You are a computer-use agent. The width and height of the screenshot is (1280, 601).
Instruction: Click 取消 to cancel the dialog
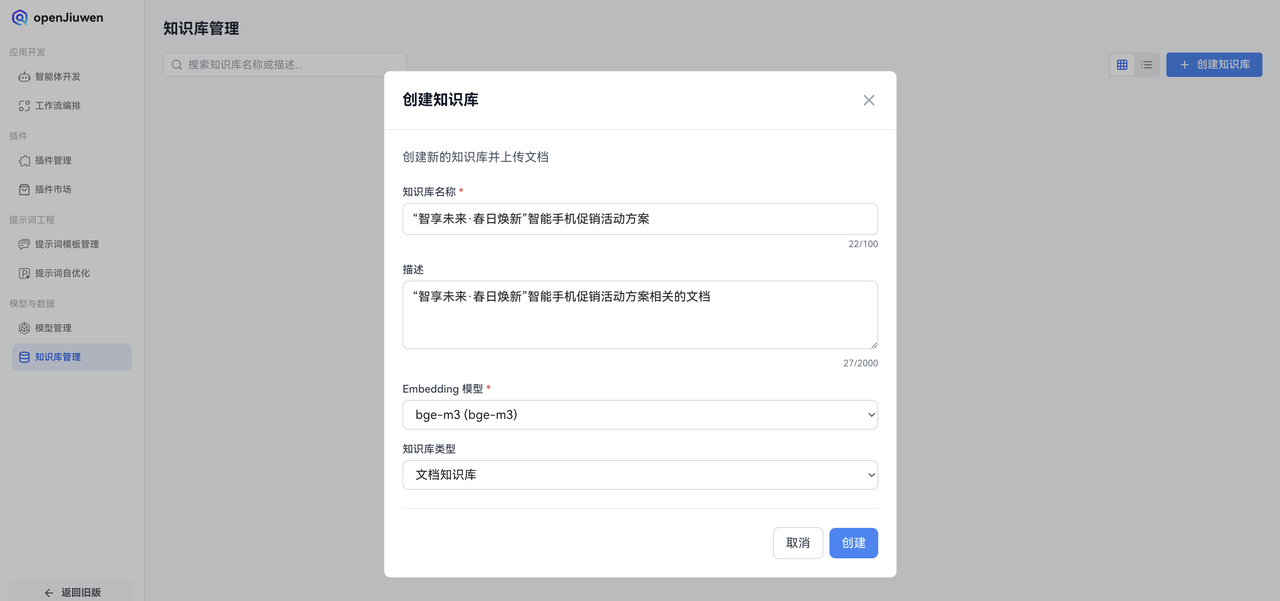point(797,542)
